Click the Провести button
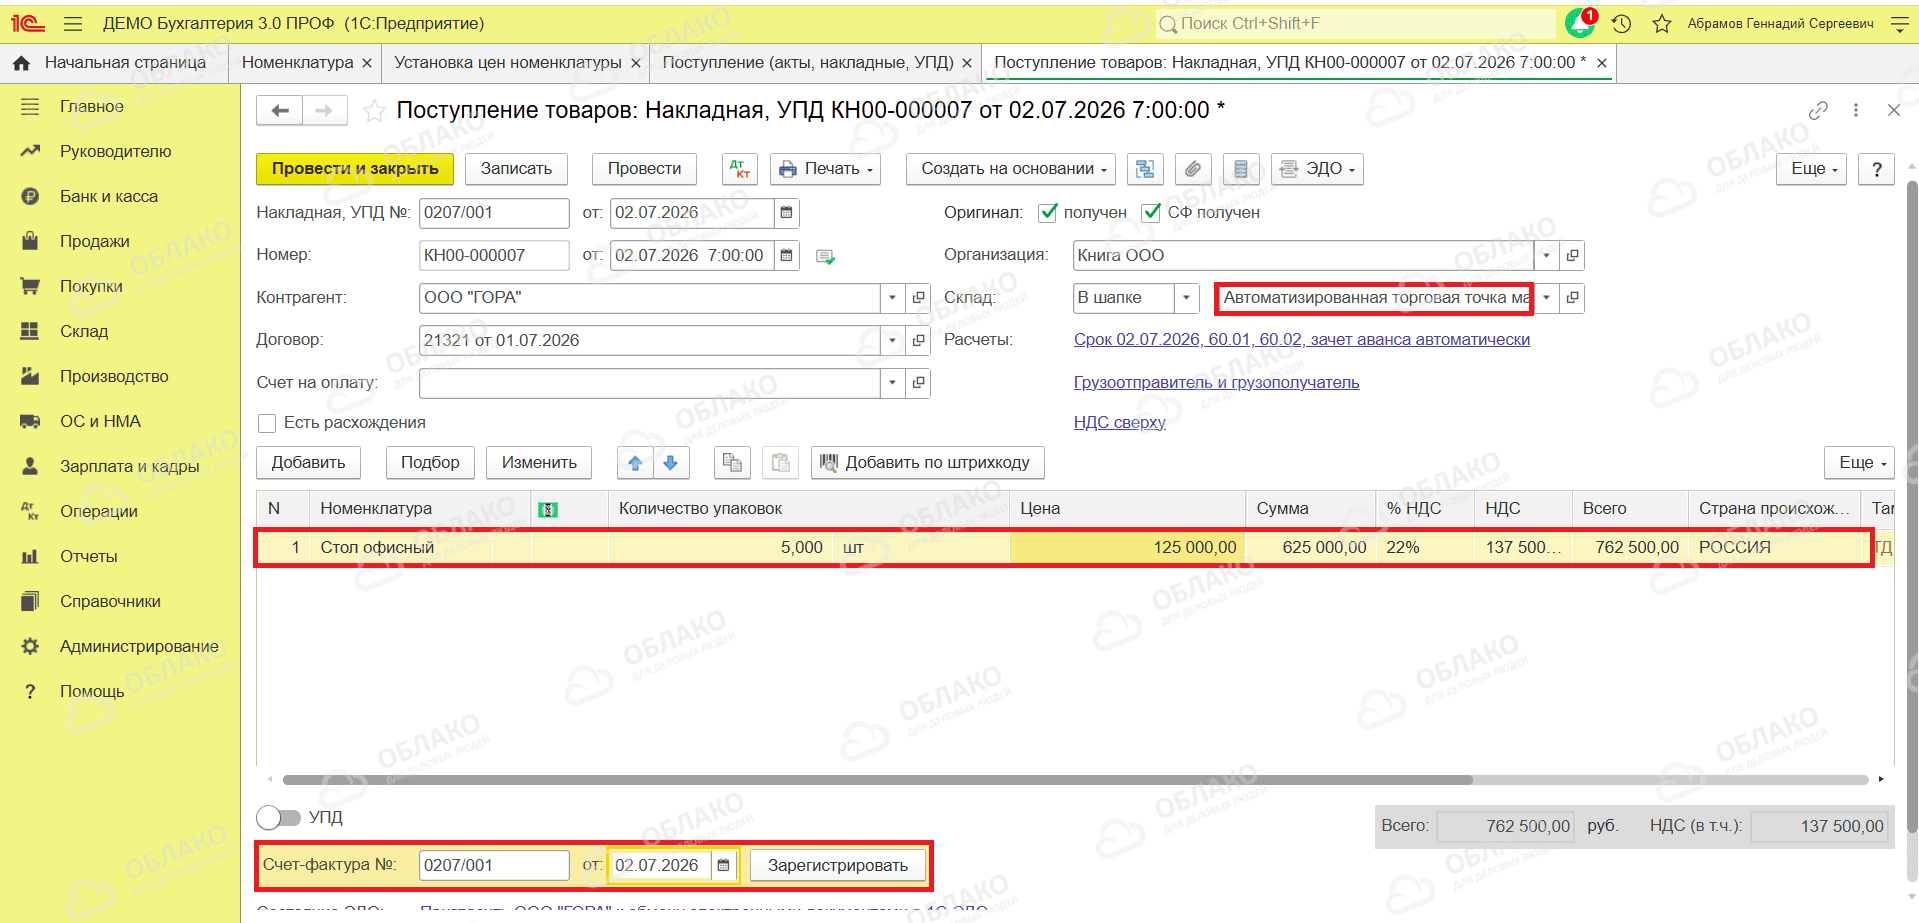Screen dimensions: 1919x923 pyautogui.click(x=644, y=169)
